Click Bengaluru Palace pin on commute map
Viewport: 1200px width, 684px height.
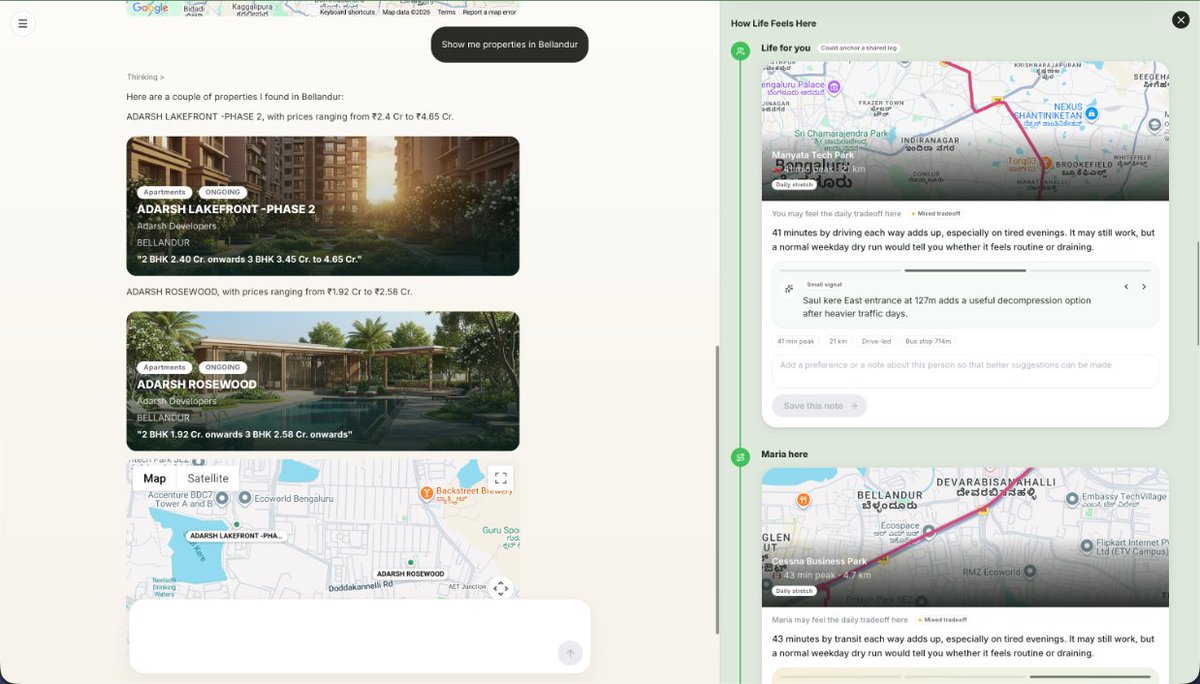[x=833, y=85]
